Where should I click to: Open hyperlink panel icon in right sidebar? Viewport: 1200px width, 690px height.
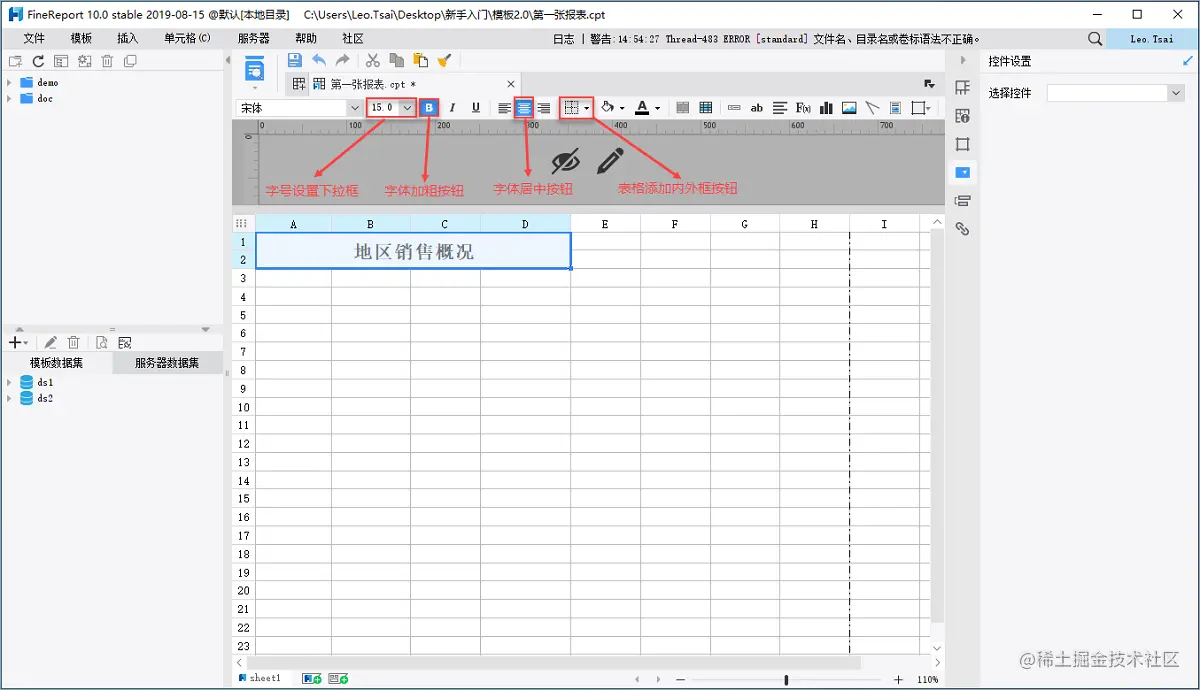tap(963, 229)
